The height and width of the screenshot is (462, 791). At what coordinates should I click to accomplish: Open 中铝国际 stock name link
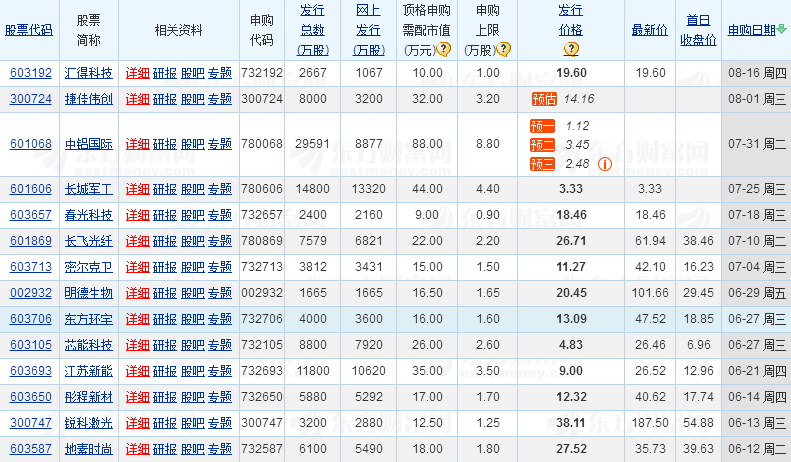click(x=89, y=144)
